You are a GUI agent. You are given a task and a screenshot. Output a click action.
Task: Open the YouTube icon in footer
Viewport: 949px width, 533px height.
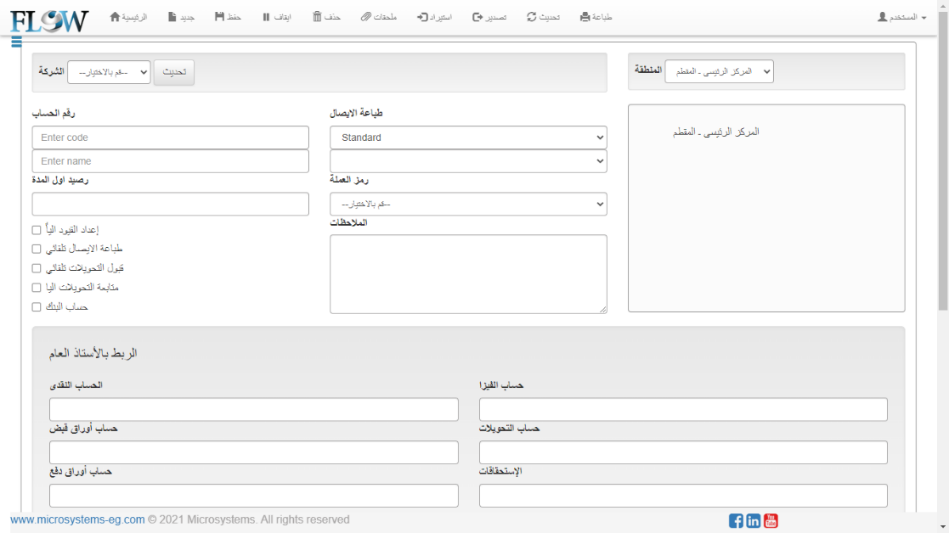[x=770, y=520]
